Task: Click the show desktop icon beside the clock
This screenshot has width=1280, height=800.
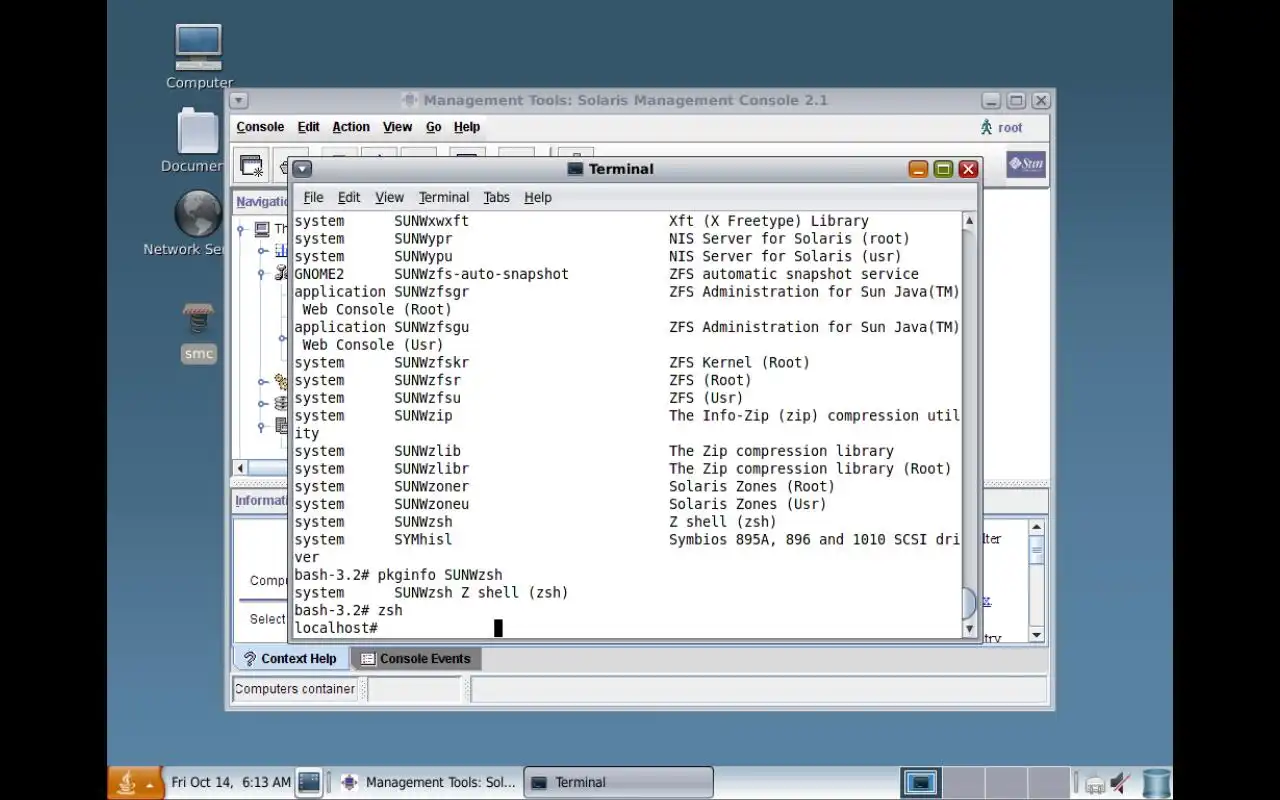Action: 309,782
